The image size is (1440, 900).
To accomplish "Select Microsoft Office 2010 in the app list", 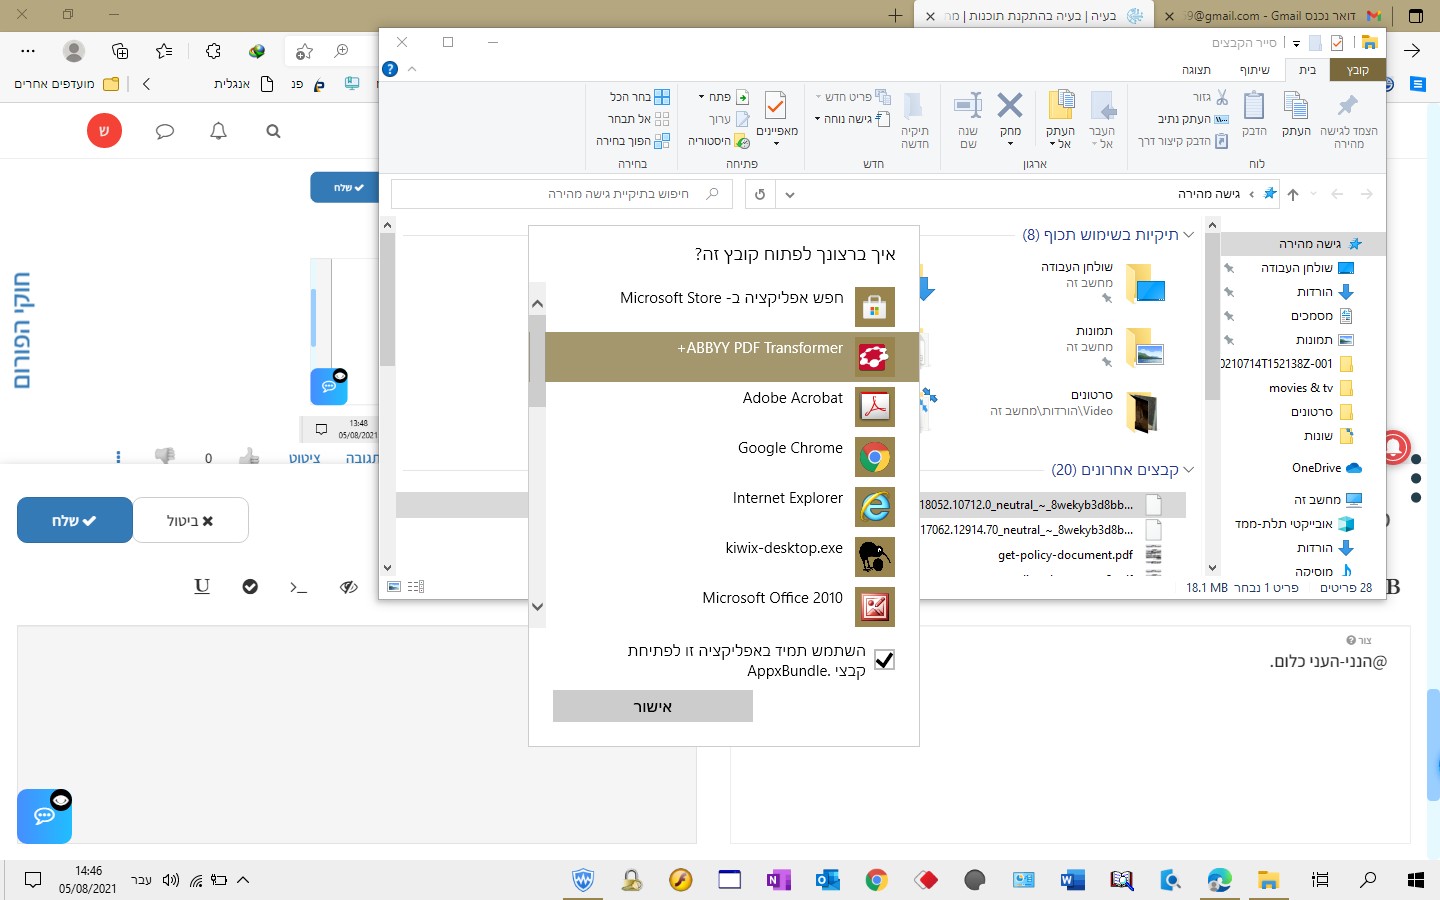I will (732, 607).
